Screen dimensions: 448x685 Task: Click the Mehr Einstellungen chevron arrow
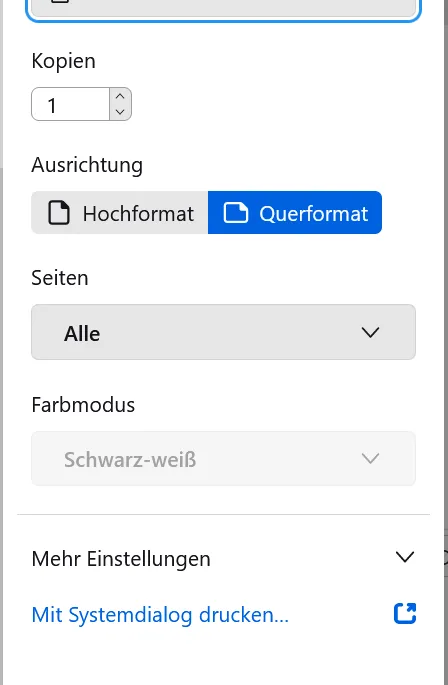point(405,557)
